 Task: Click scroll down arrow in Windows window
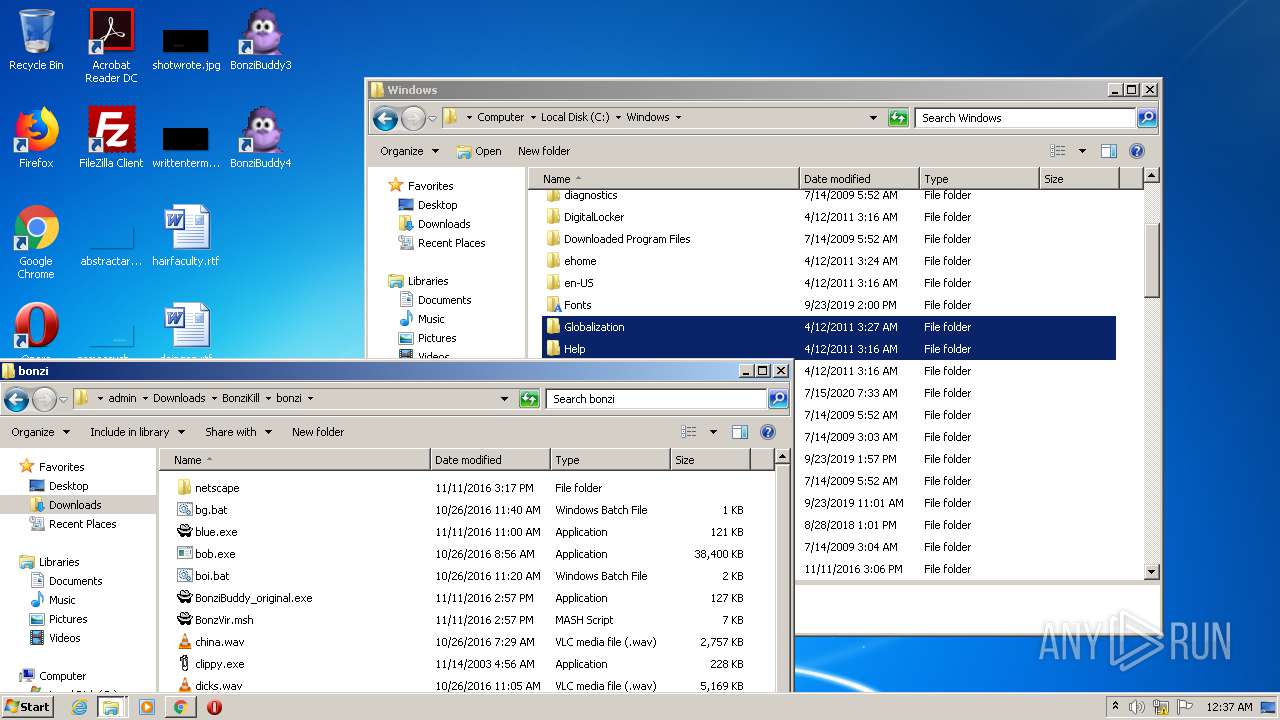(1151, 571)
